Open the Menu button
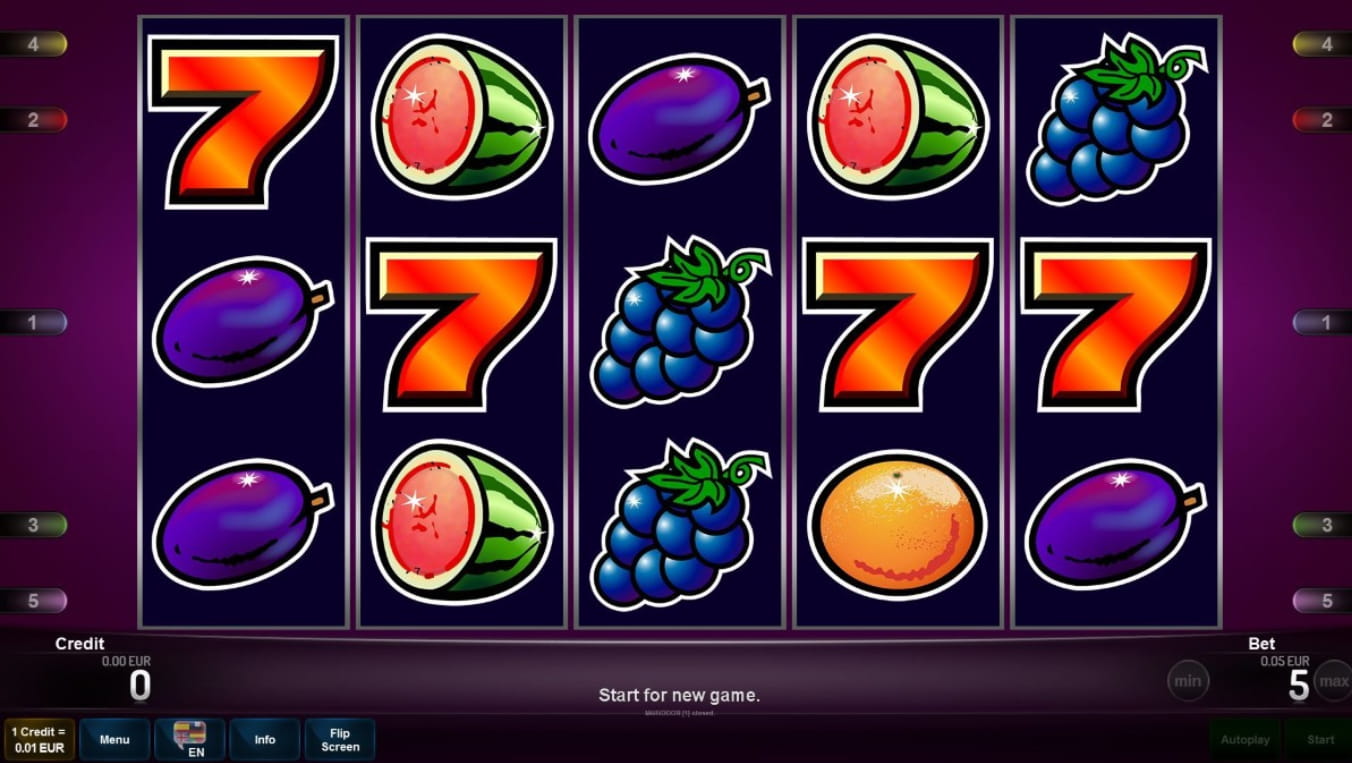The height and width of the screenshot is (763, 1352). pos(115,740)
